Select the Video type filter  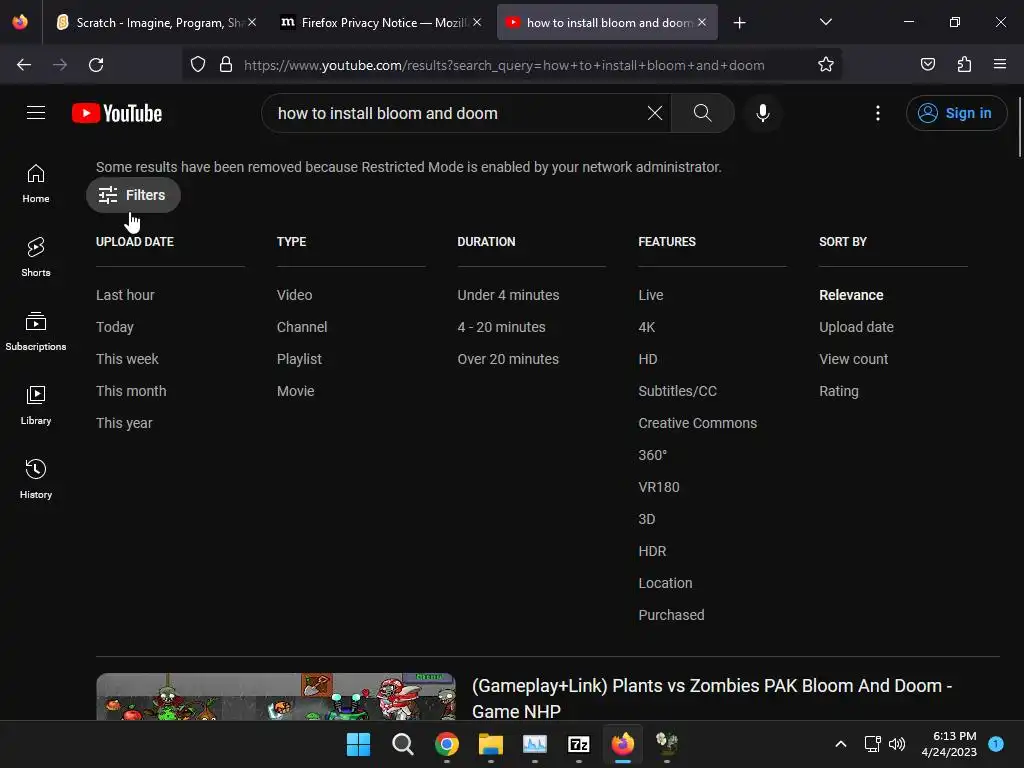[x=295, y=295]
